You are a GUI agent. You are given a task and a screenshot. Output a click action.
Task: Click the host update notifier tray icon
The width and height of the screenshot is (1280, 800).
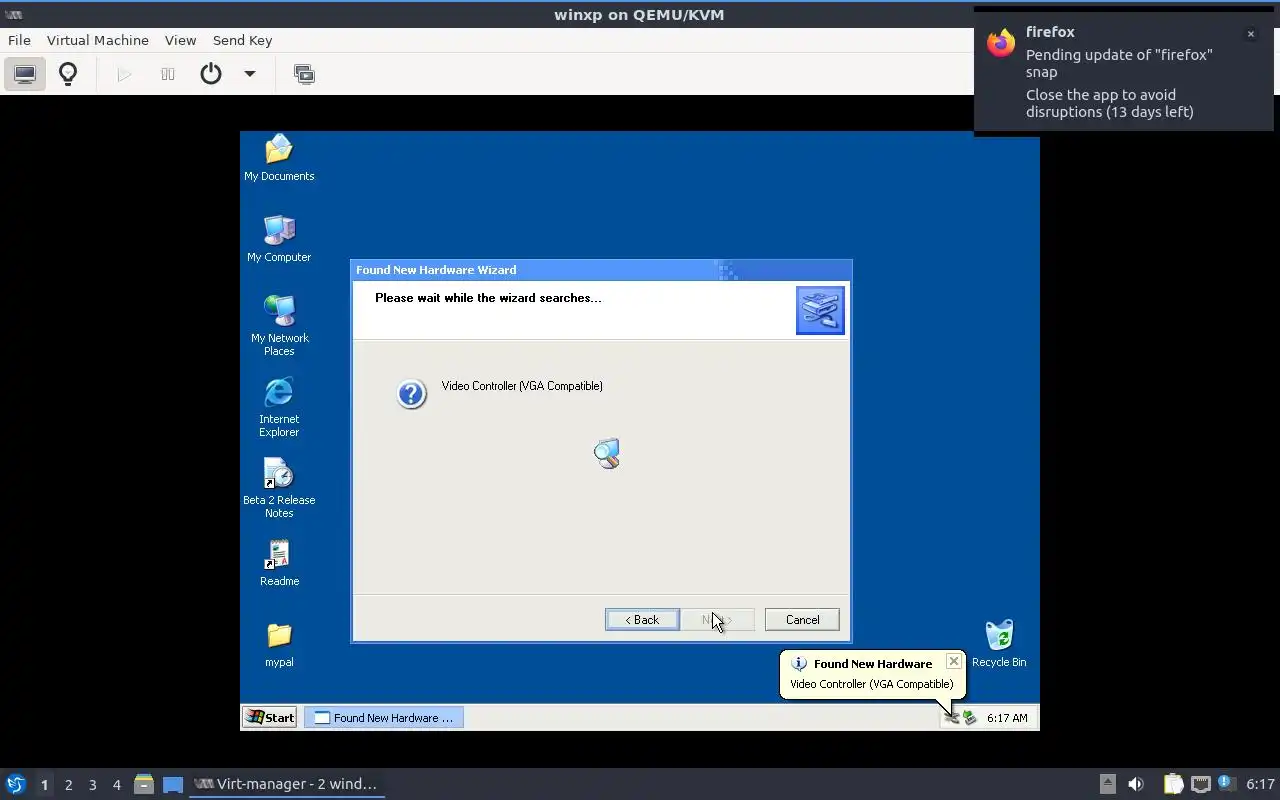[1226, 784]
